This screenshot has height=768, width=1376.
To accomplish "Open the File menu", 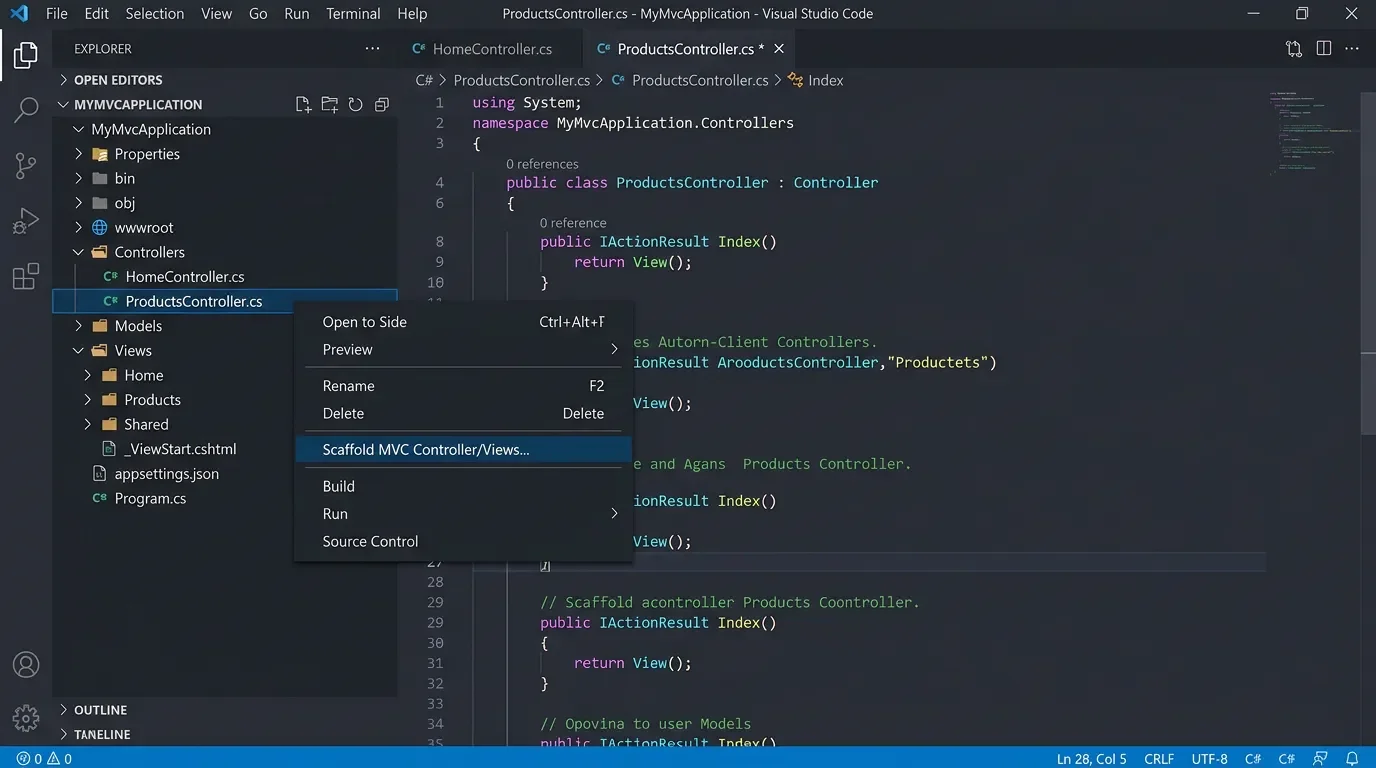I will 57,14.
